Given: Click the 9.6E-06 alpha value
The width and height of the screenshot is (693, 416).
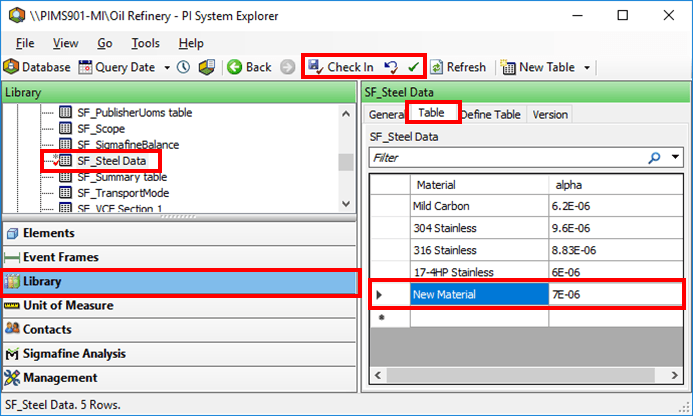Looking at the screenshot, I should [571, 228].
